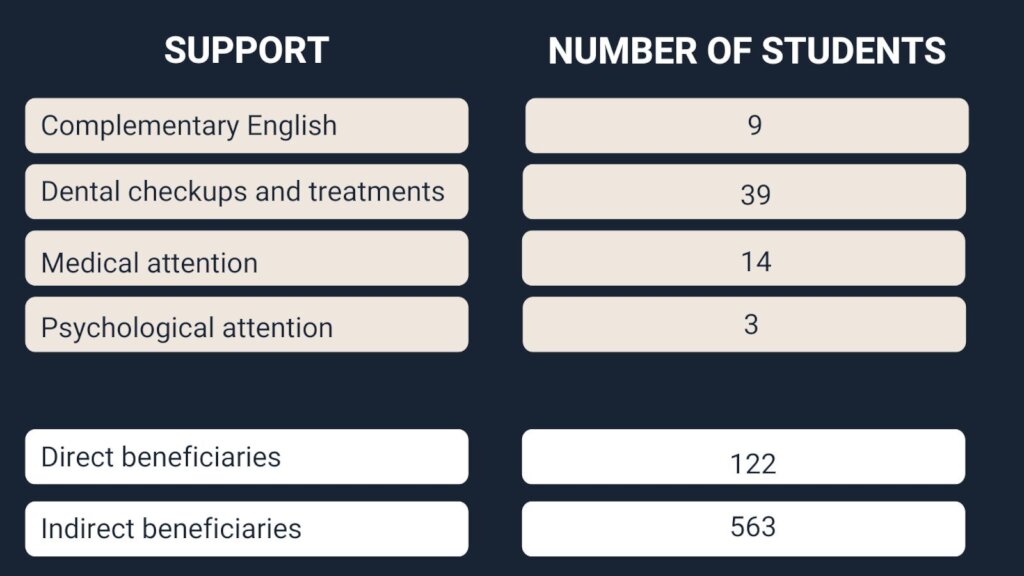
Task: Click the 122 direct beneficiaries value
Action: [753, 464]
